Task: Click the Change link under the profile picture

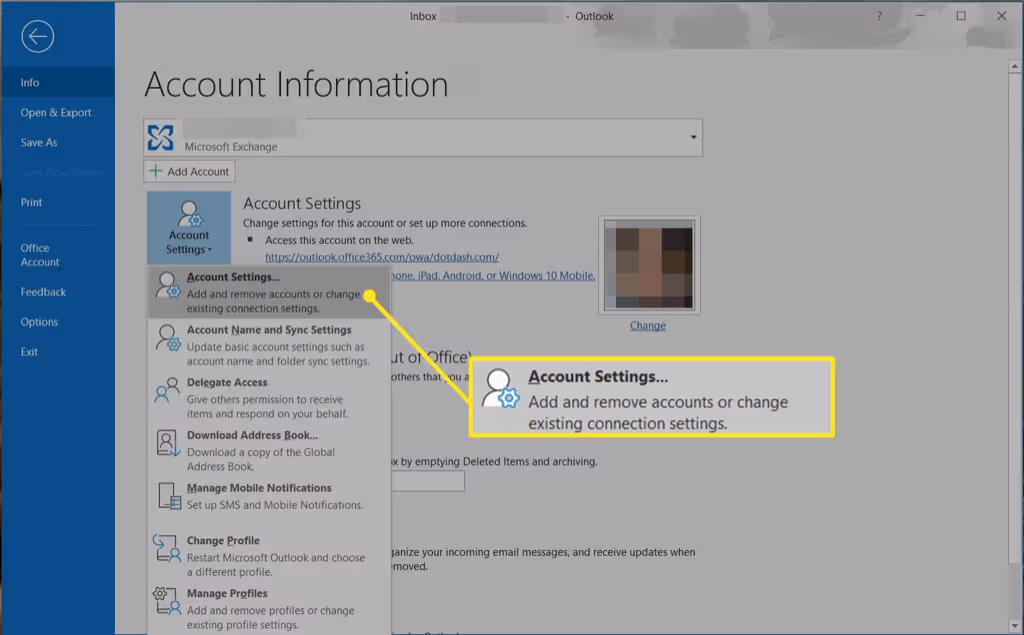Action: (647, 325)
